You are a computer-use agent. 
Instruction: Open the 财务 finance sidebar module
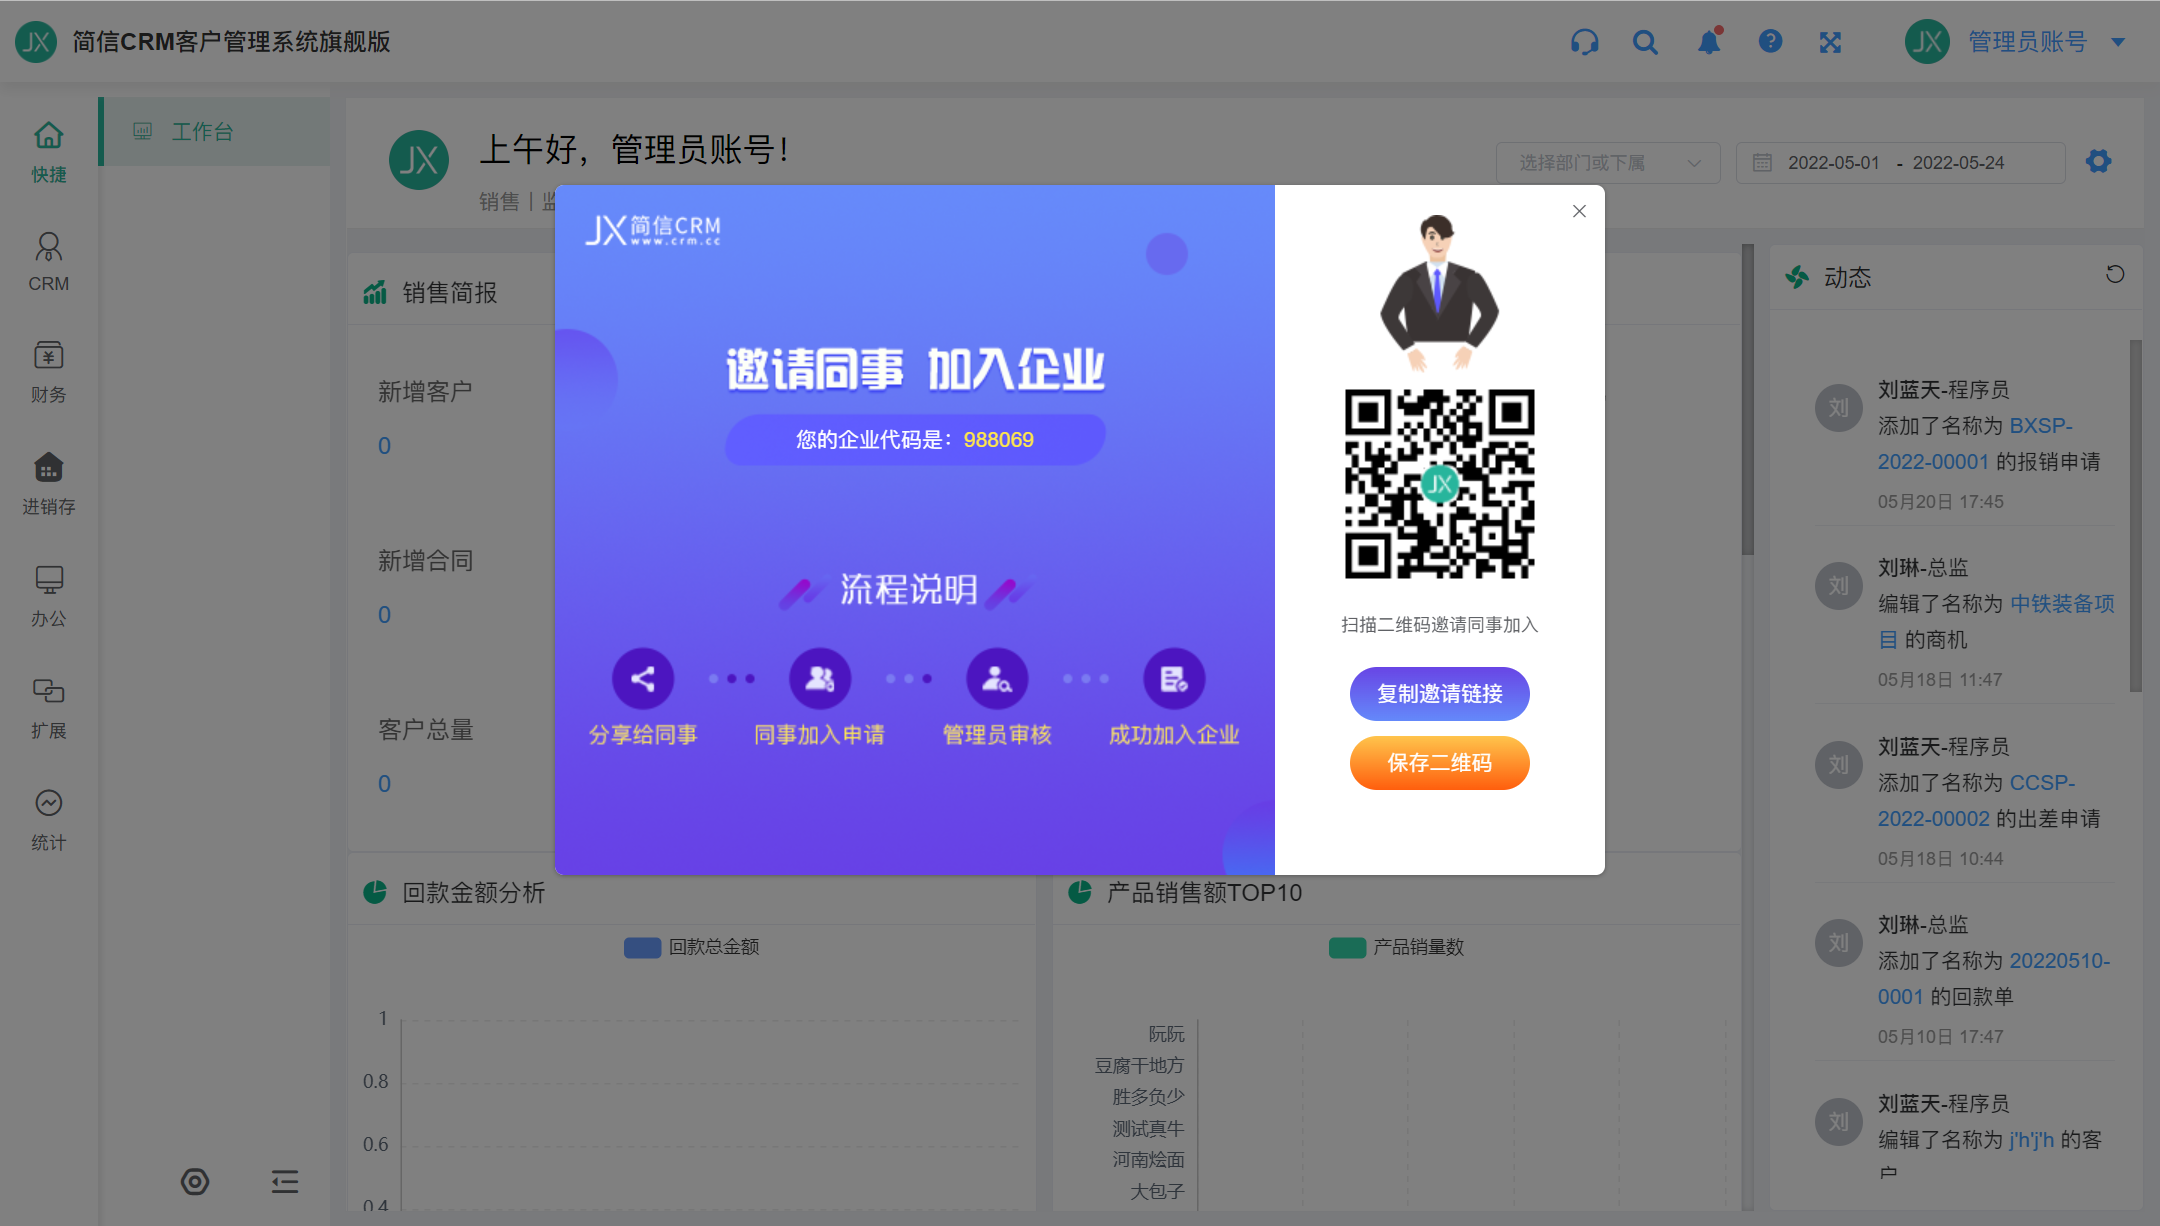pyautogui.click(x=48, y=372)
